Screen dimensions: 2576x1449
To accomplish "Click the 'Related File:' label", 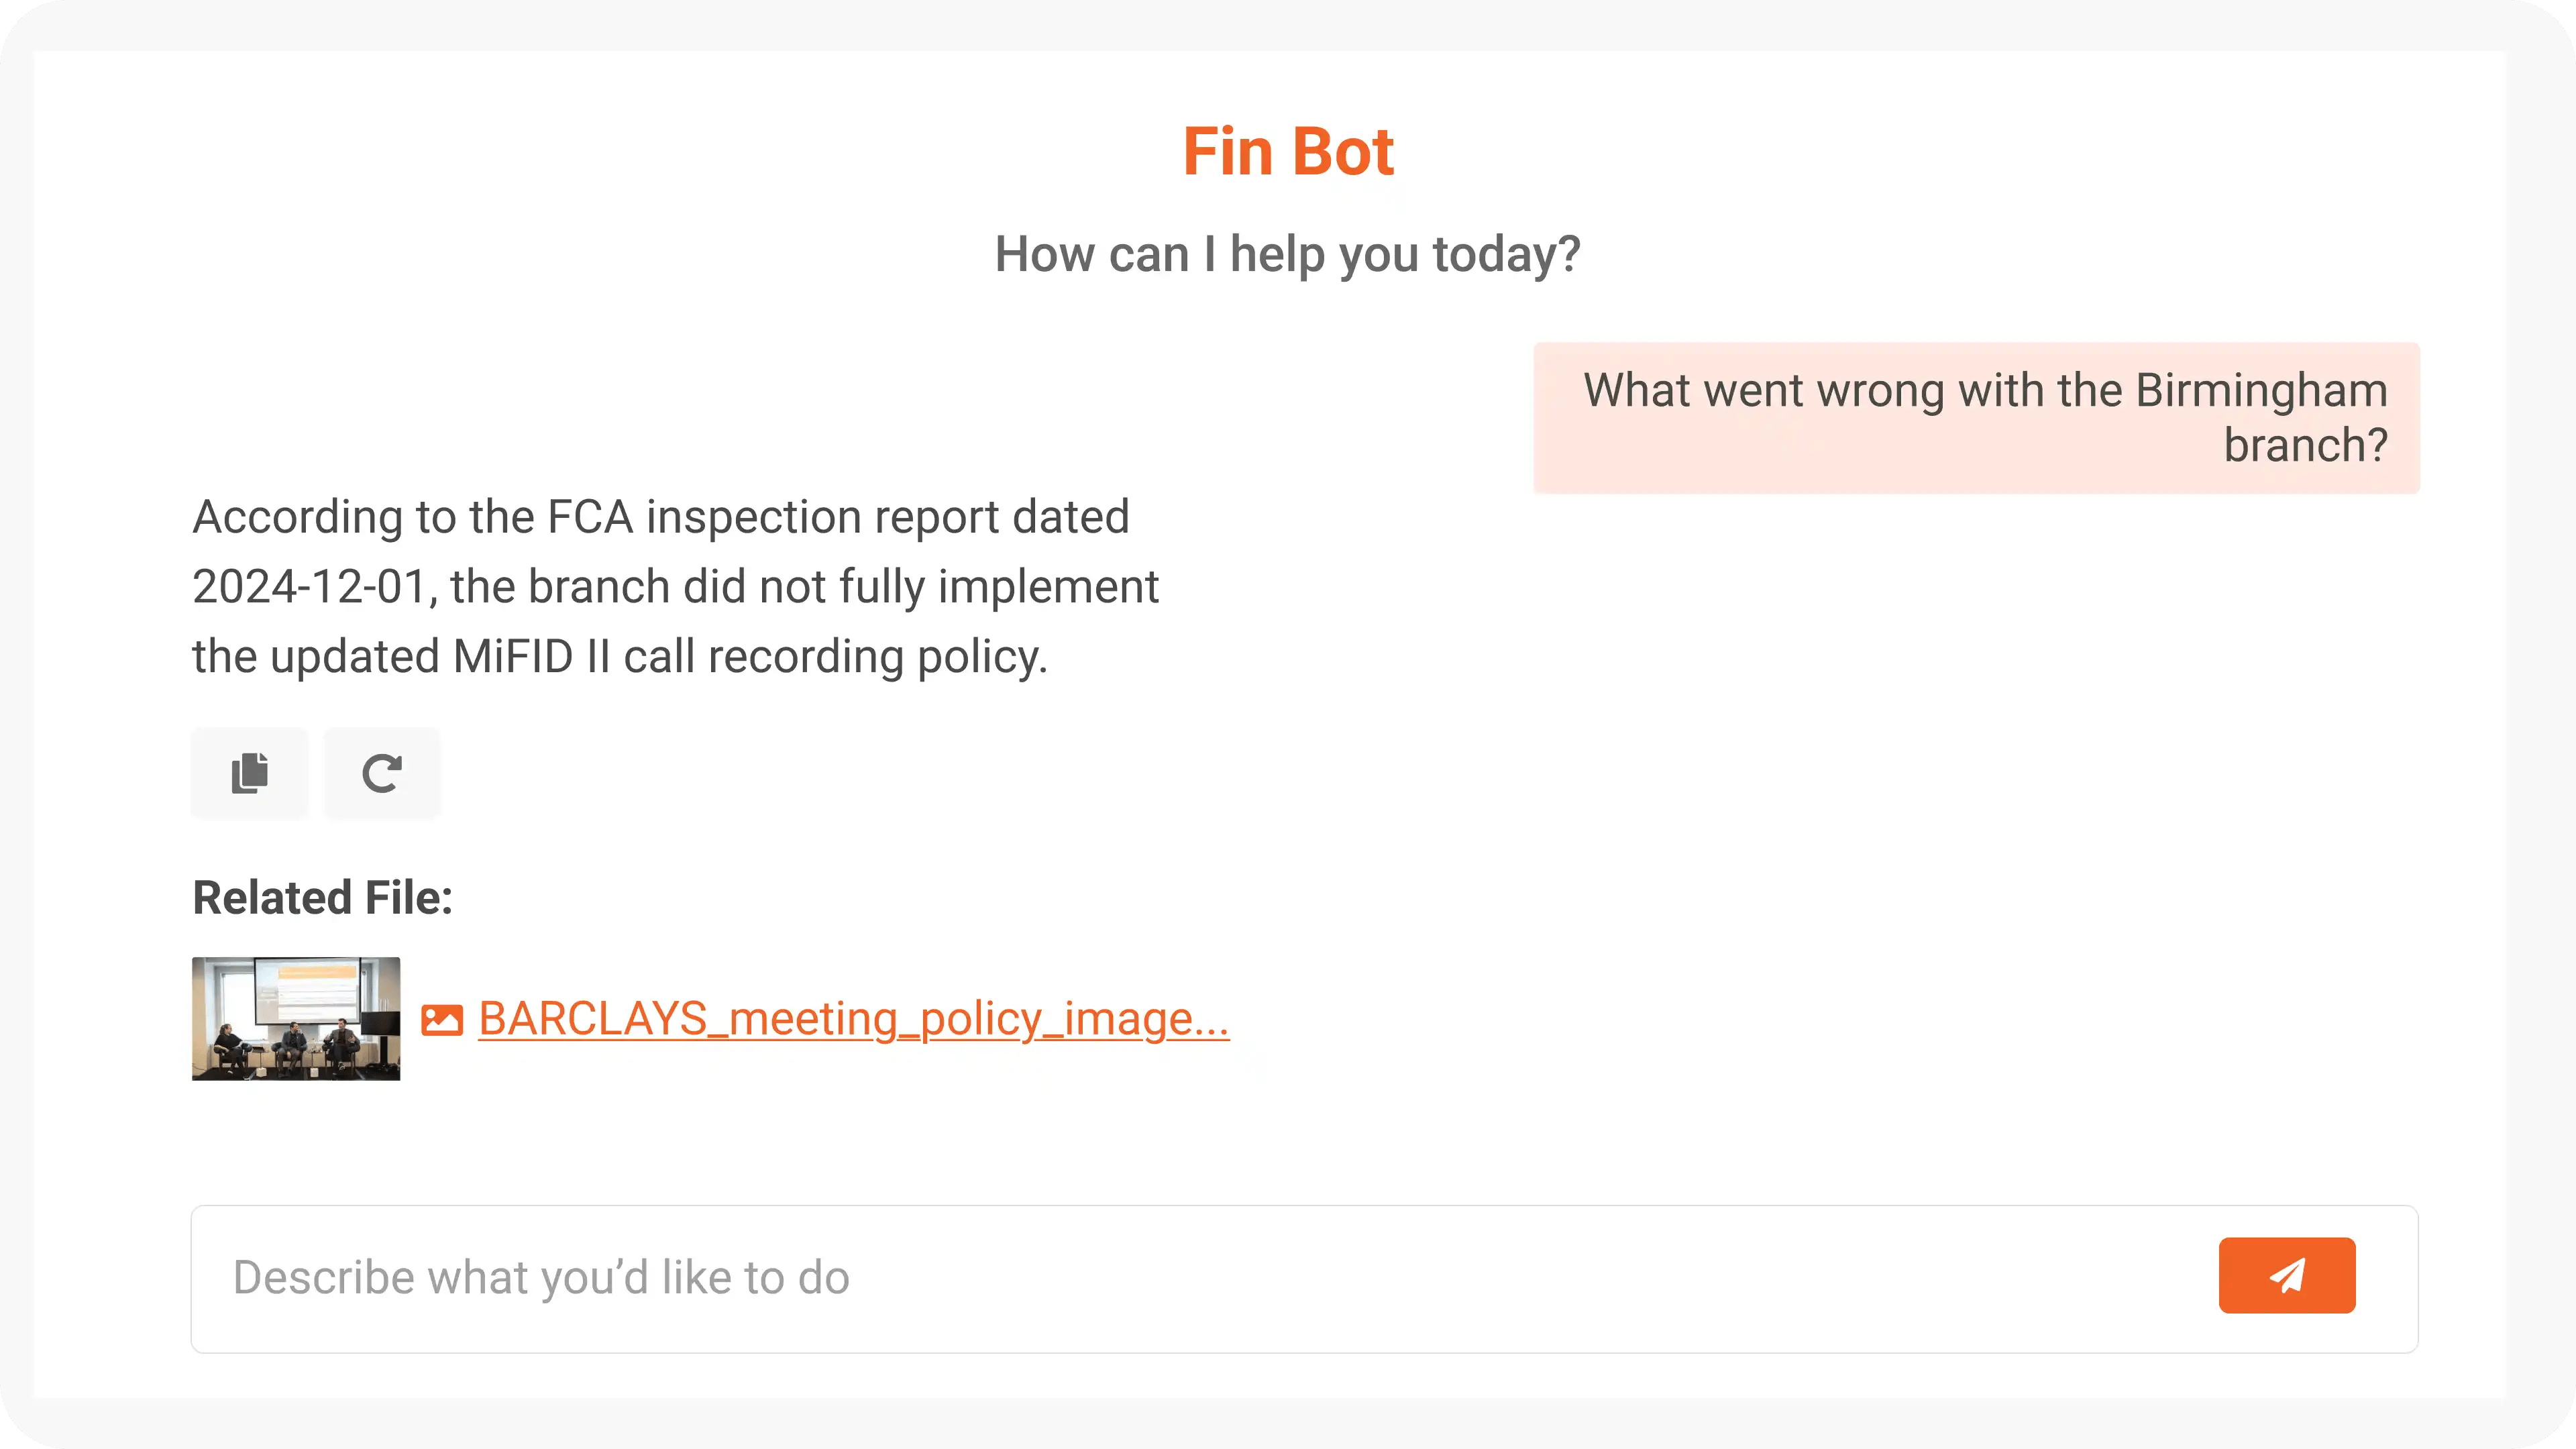I will (x=322, y=898).
